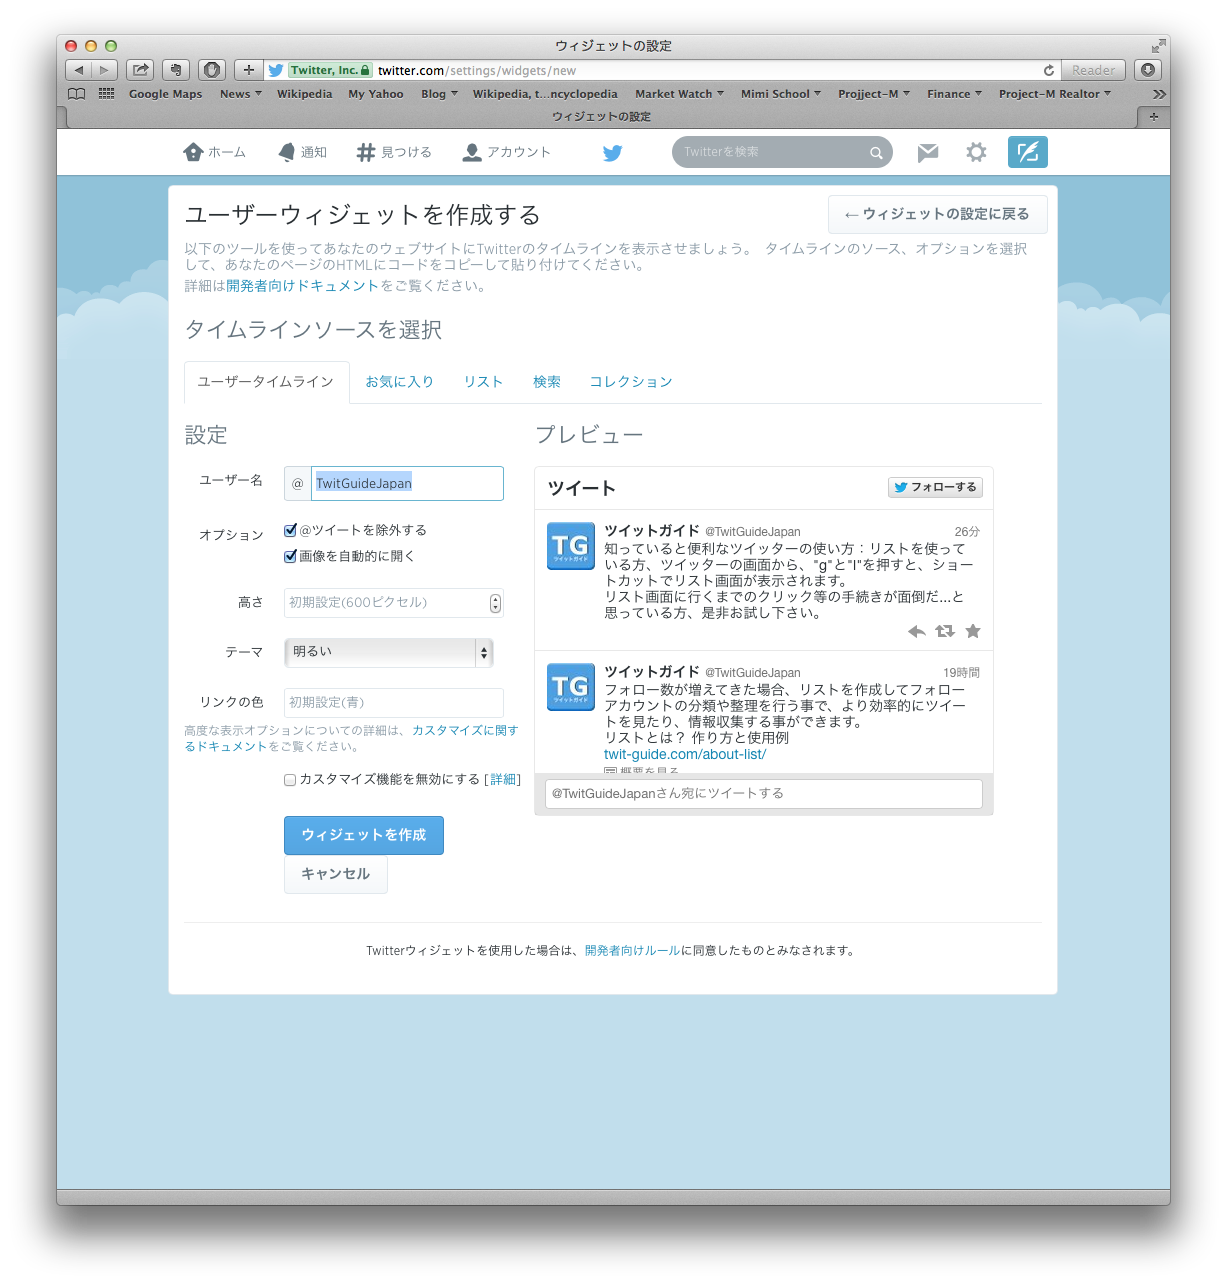Expand the News bookmarks folder
The height and width of the screenshot is (1284, 1227).
[241, 94]
